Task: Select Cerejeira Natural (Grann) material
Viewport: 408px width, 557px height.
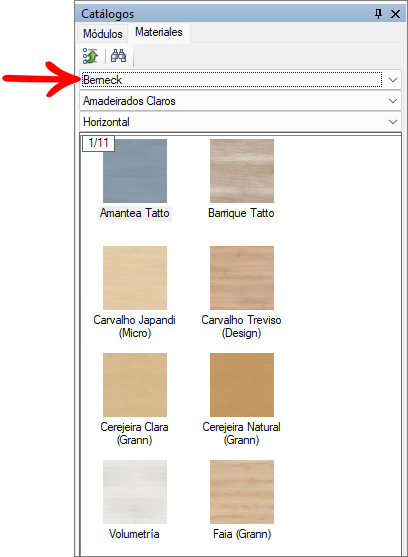Action: [242, 385]
